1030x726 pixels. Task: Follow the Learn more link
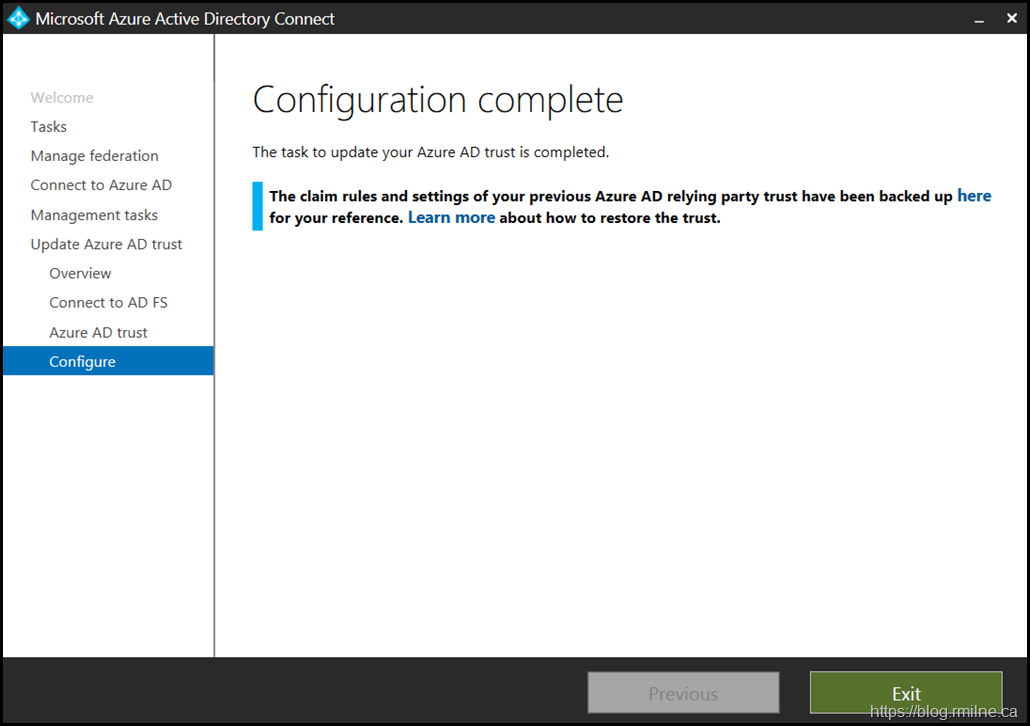click(451, 217)
